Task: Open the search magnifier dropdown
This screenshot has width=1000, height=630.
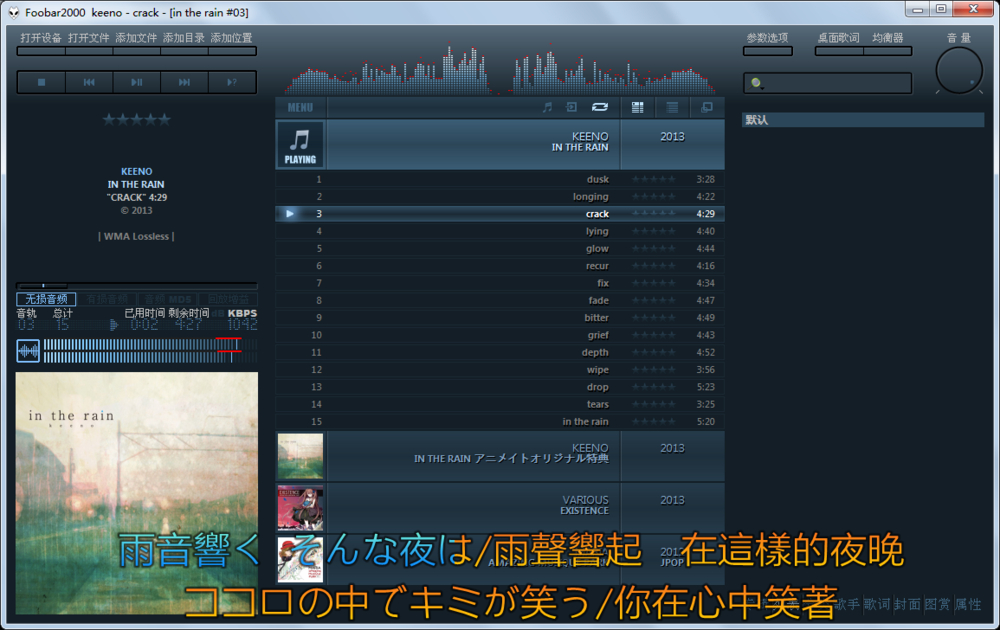Action: 756,83
